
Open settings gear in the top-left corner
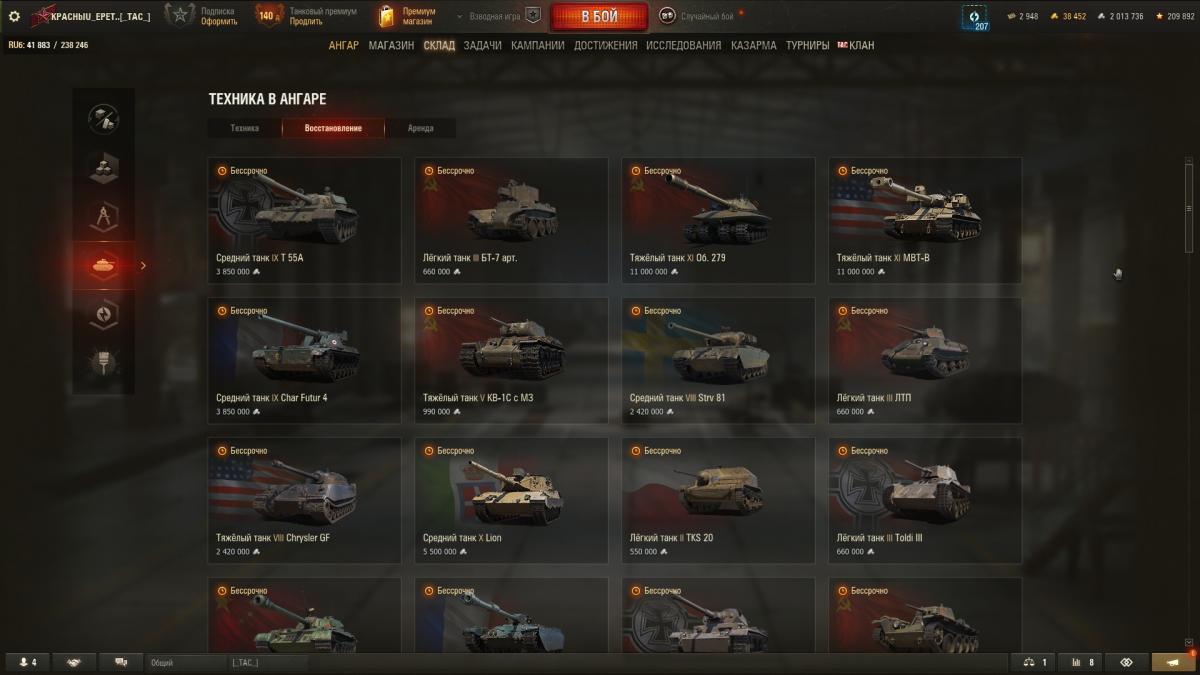click(x=14, y=16)
